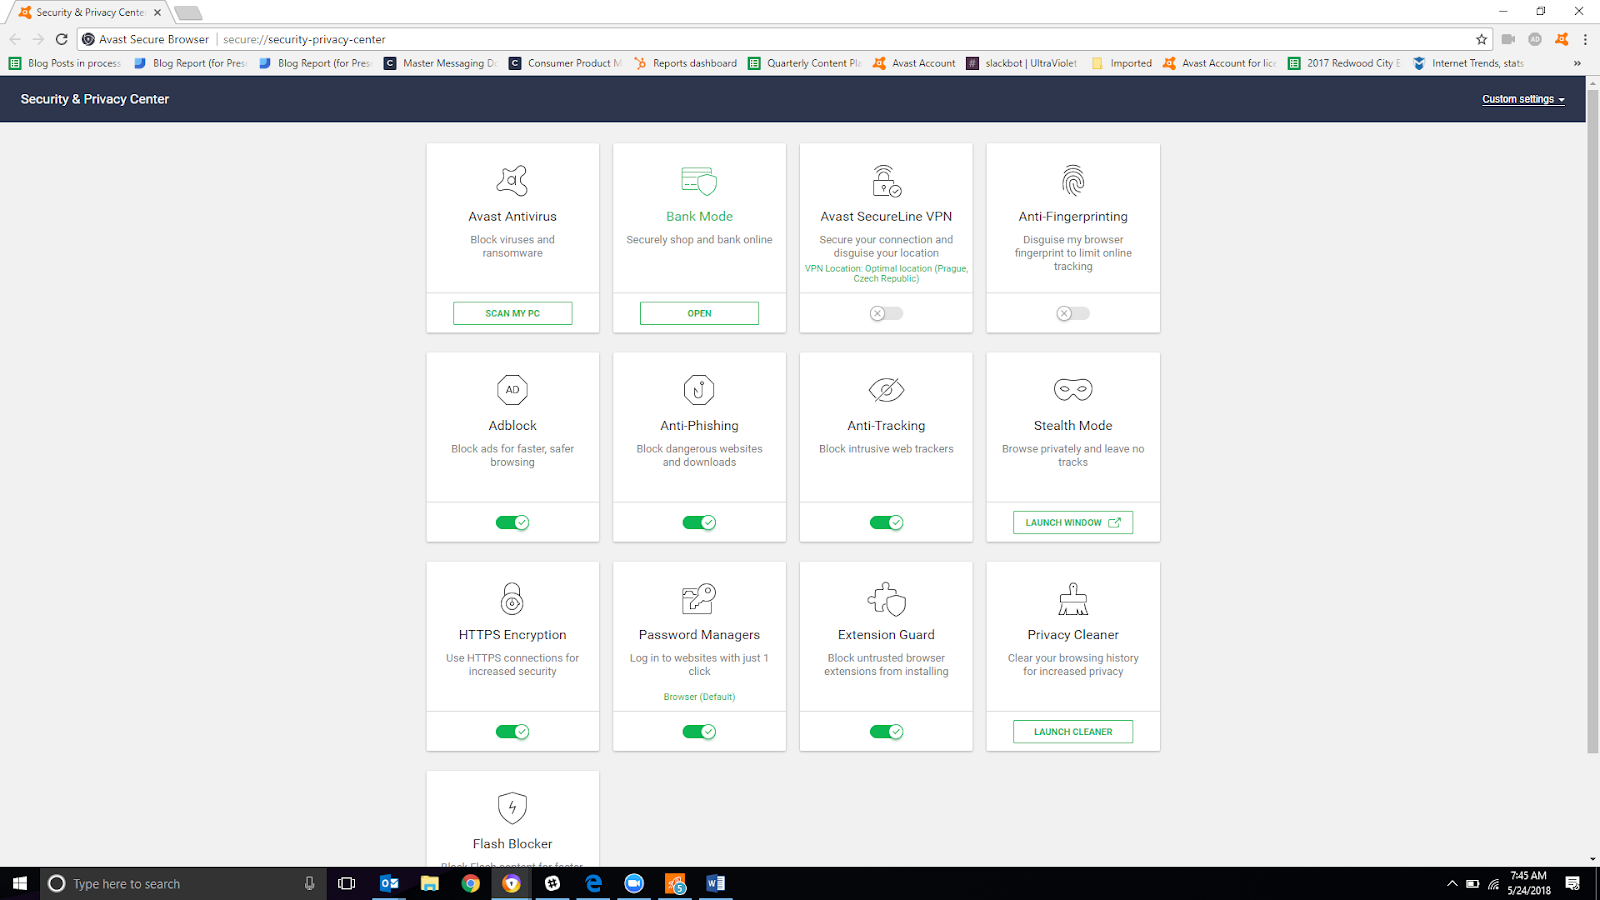Click the taskbar clock showing 7:45 AM
This screenshot has width=1600, height=900.
(x=1529, y=883)
